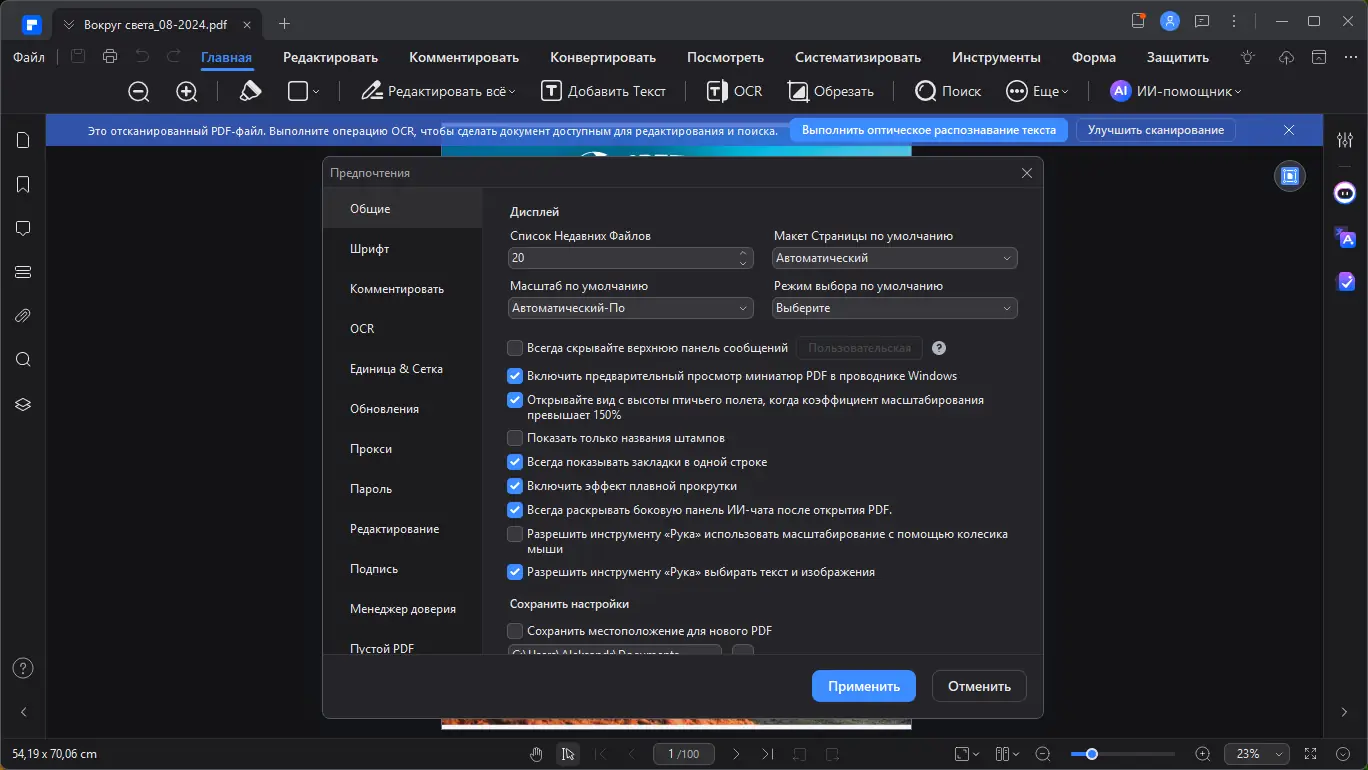
Task: Click the page number field showing 1/100
Action: pyautogui.click(x=684, y=754)
